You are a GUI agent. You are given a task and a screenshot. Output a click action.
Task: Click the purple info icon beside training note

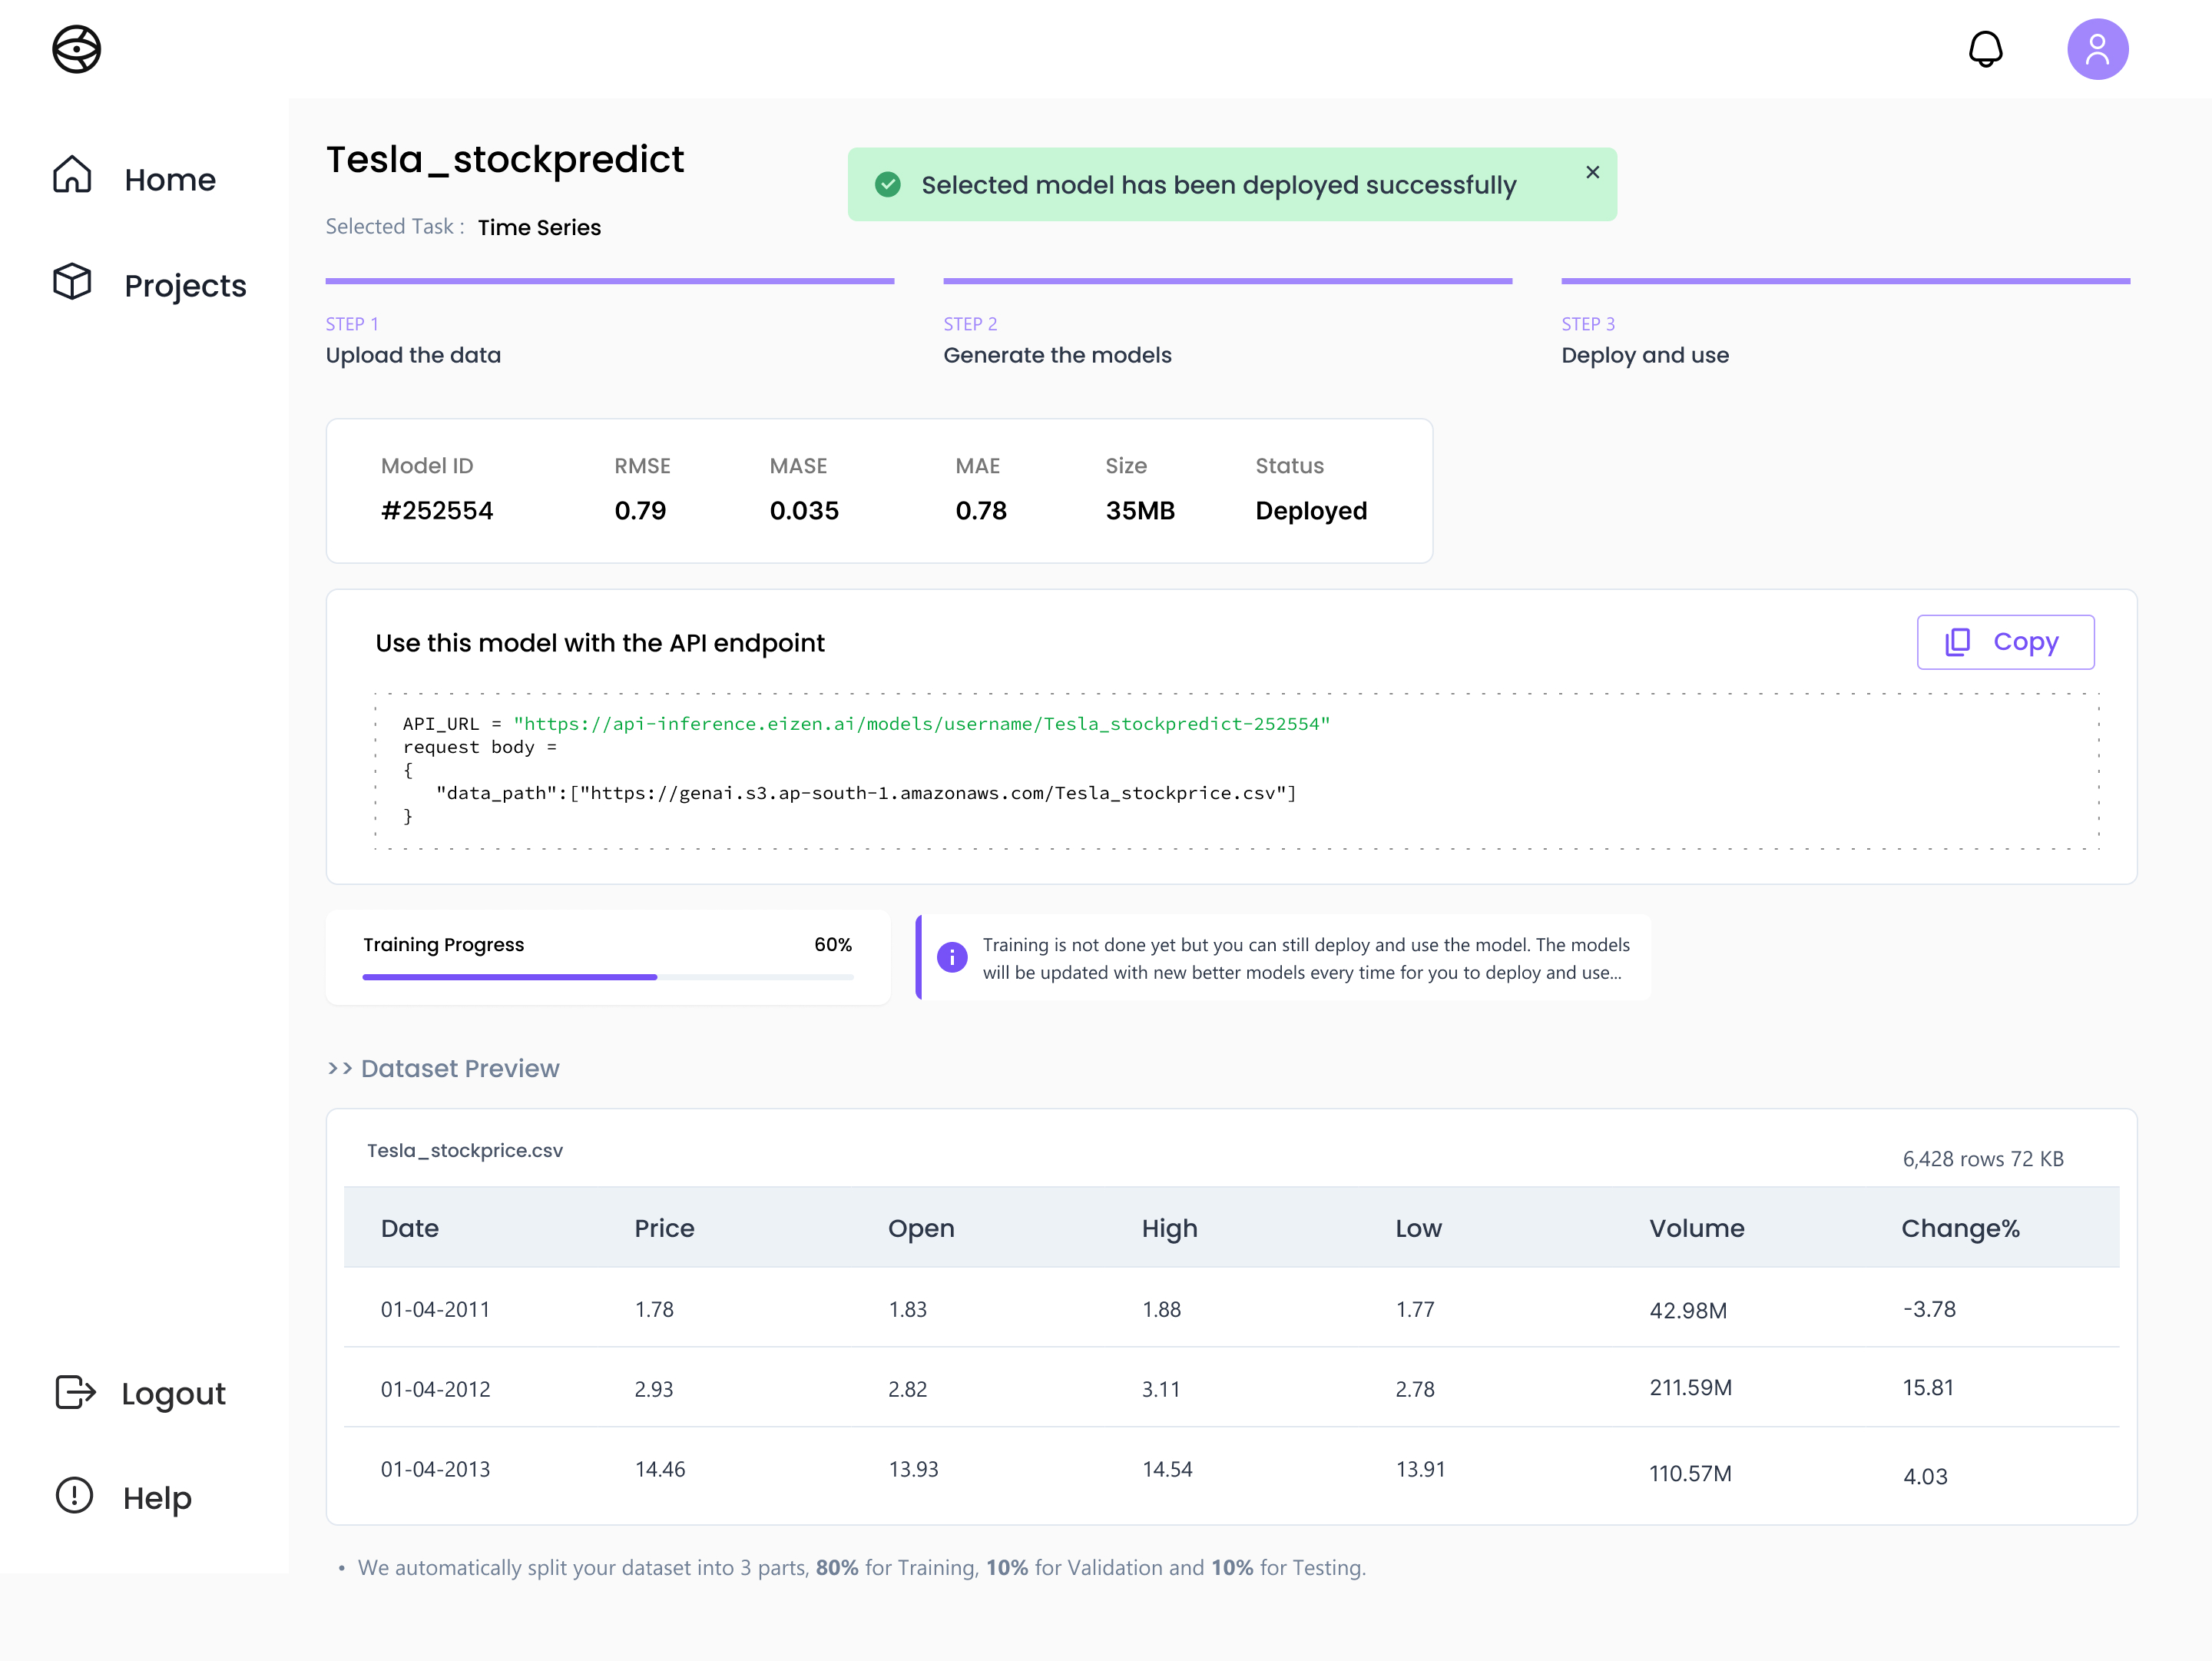point(951,958)
